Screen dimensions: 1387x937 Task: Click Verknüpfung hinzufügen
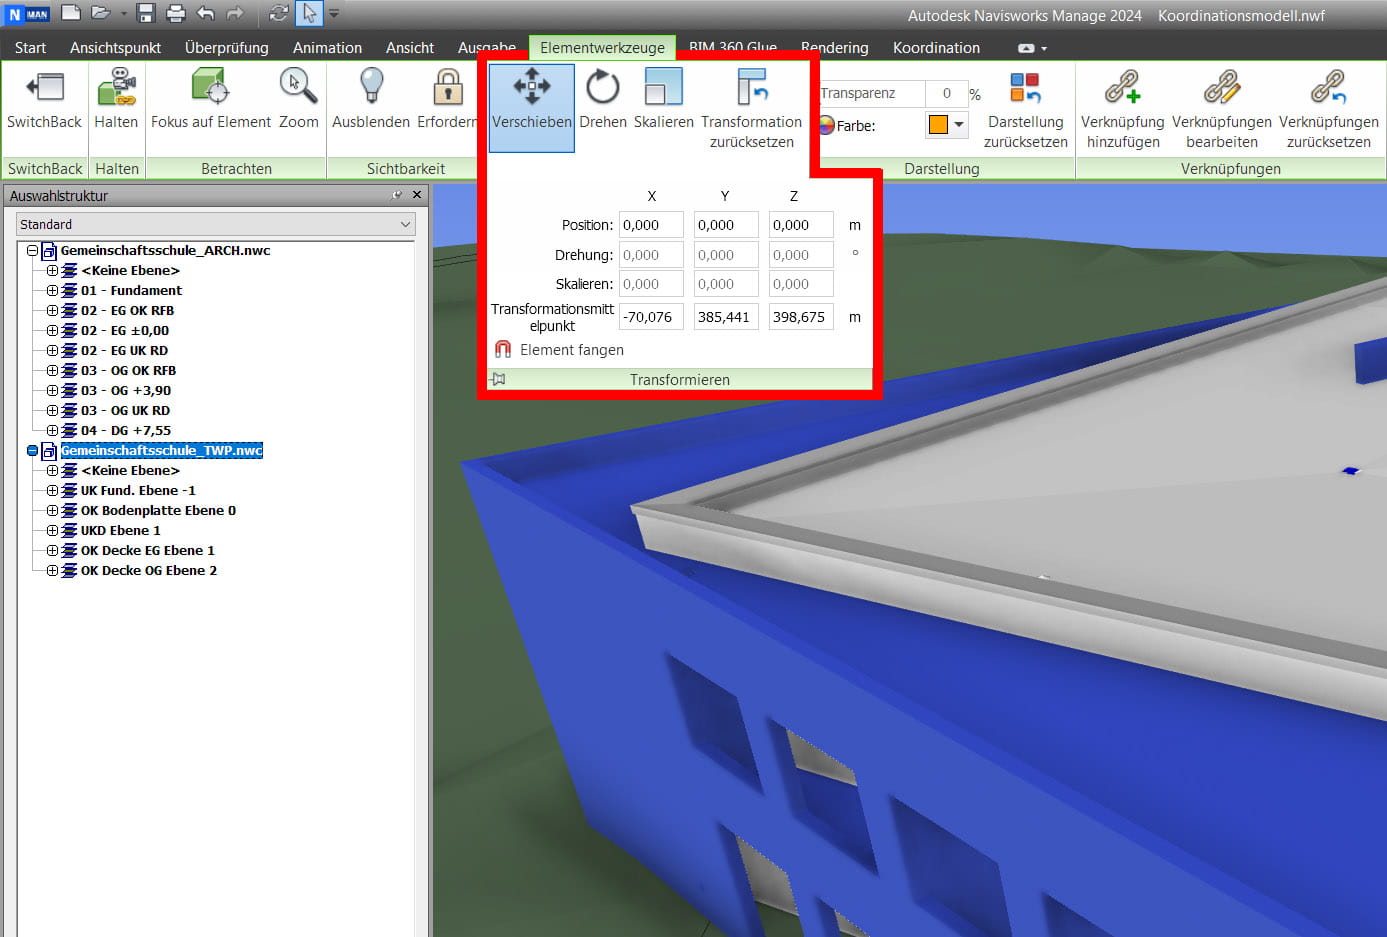[1123, 109]
